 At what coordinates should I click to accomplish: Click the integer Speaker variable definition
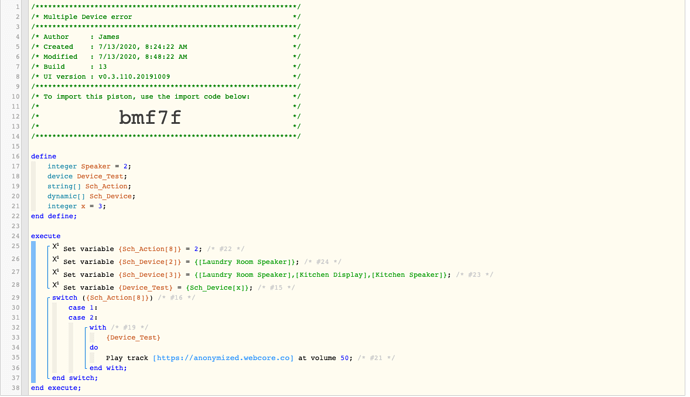click(89, 166)
